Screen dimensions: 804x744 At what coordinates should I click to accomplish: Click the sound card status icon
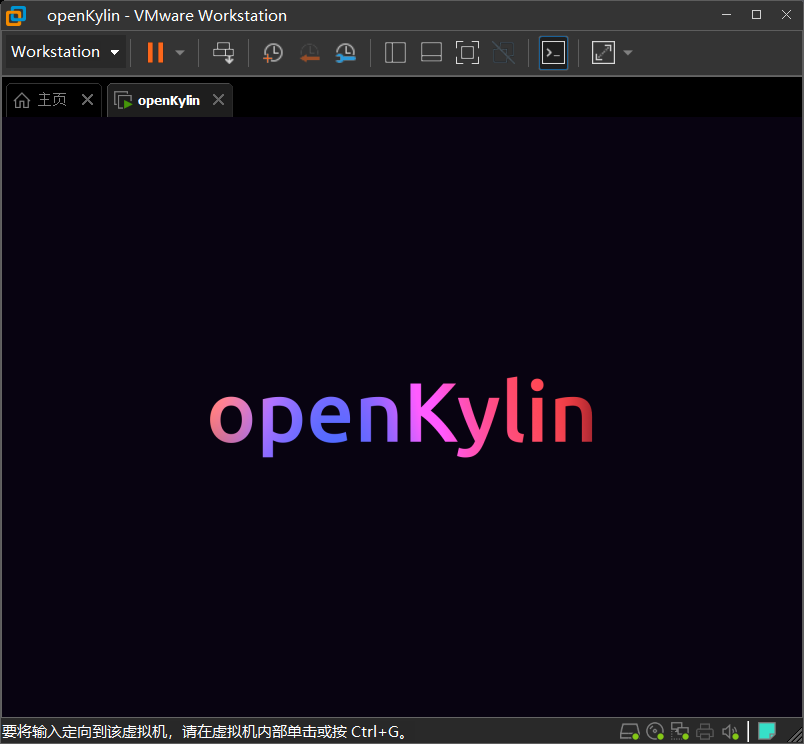click(730, 731)
